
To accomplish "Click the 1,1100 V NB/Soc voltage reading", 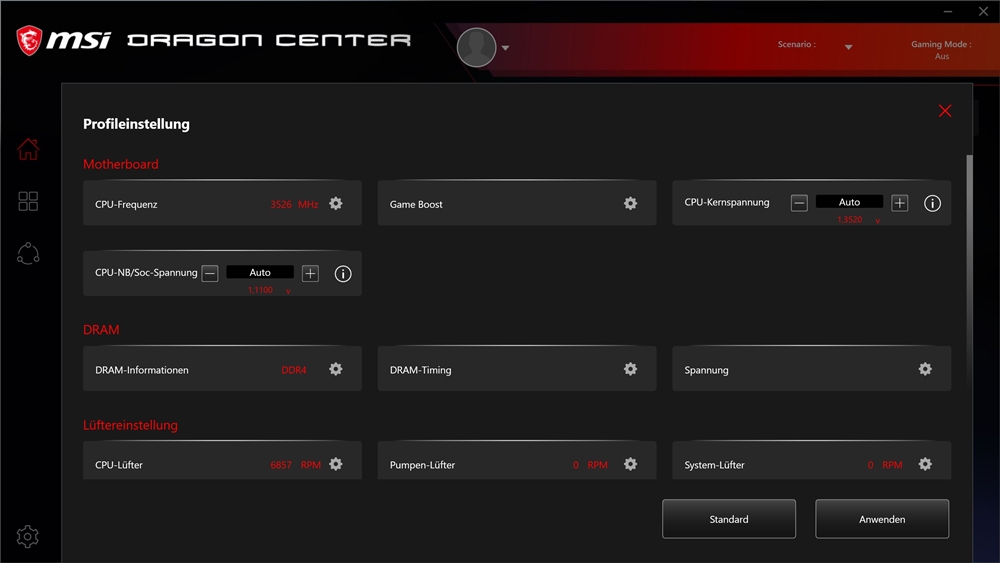I will tap(269, 290).
